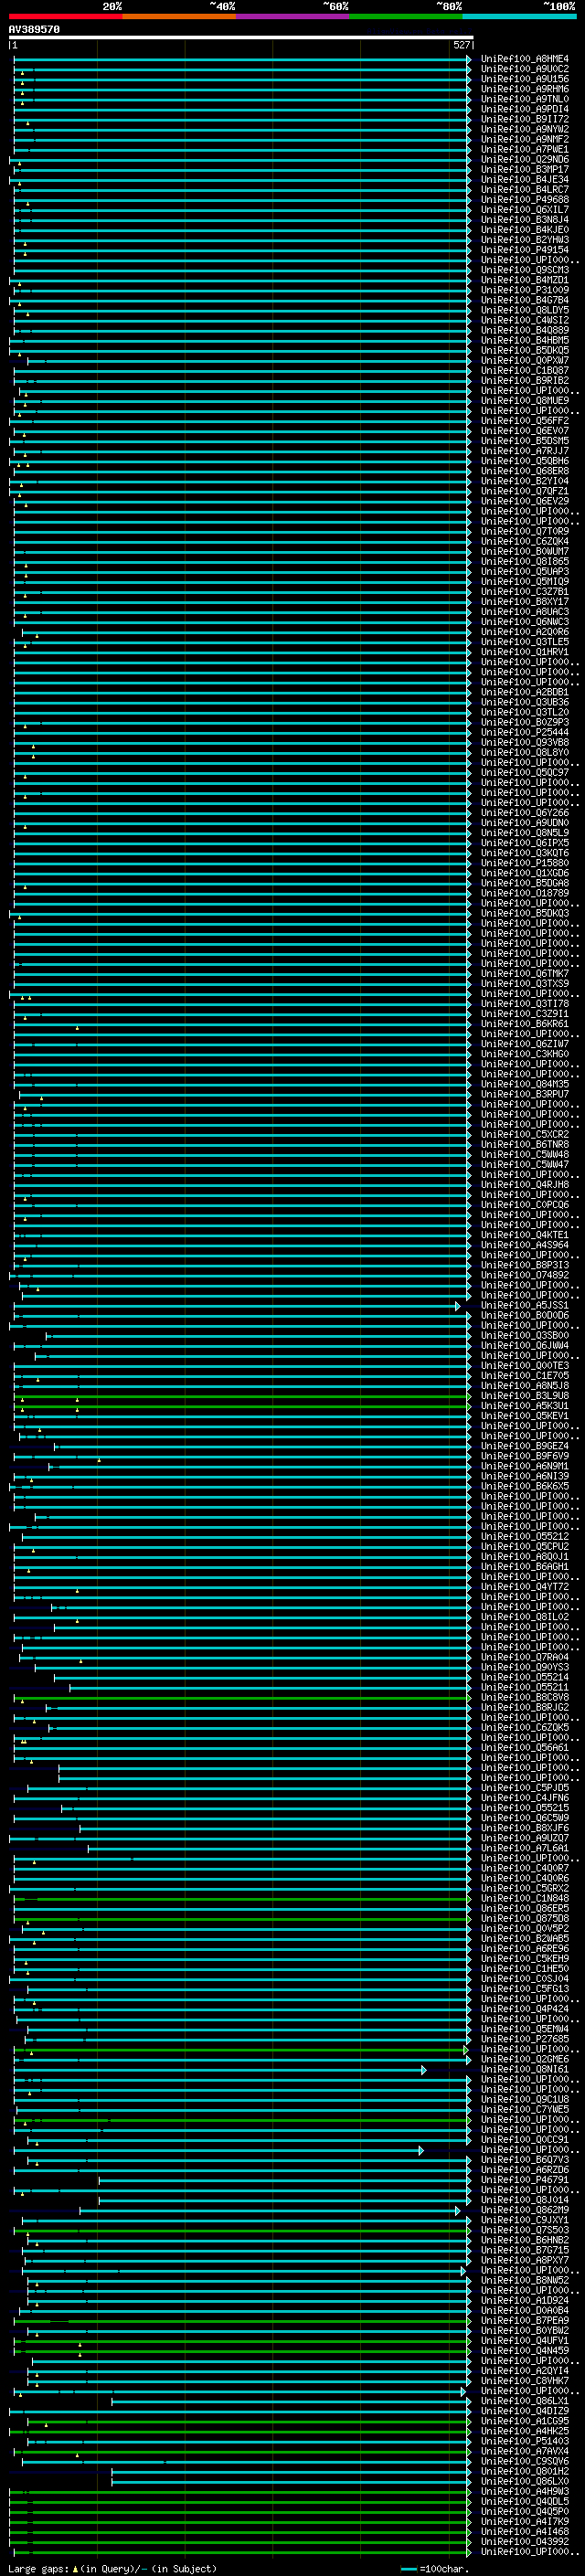
Task: Open hit UniRef100_A9RHM6
Action: pyautogui.click(x=524, y=89)
